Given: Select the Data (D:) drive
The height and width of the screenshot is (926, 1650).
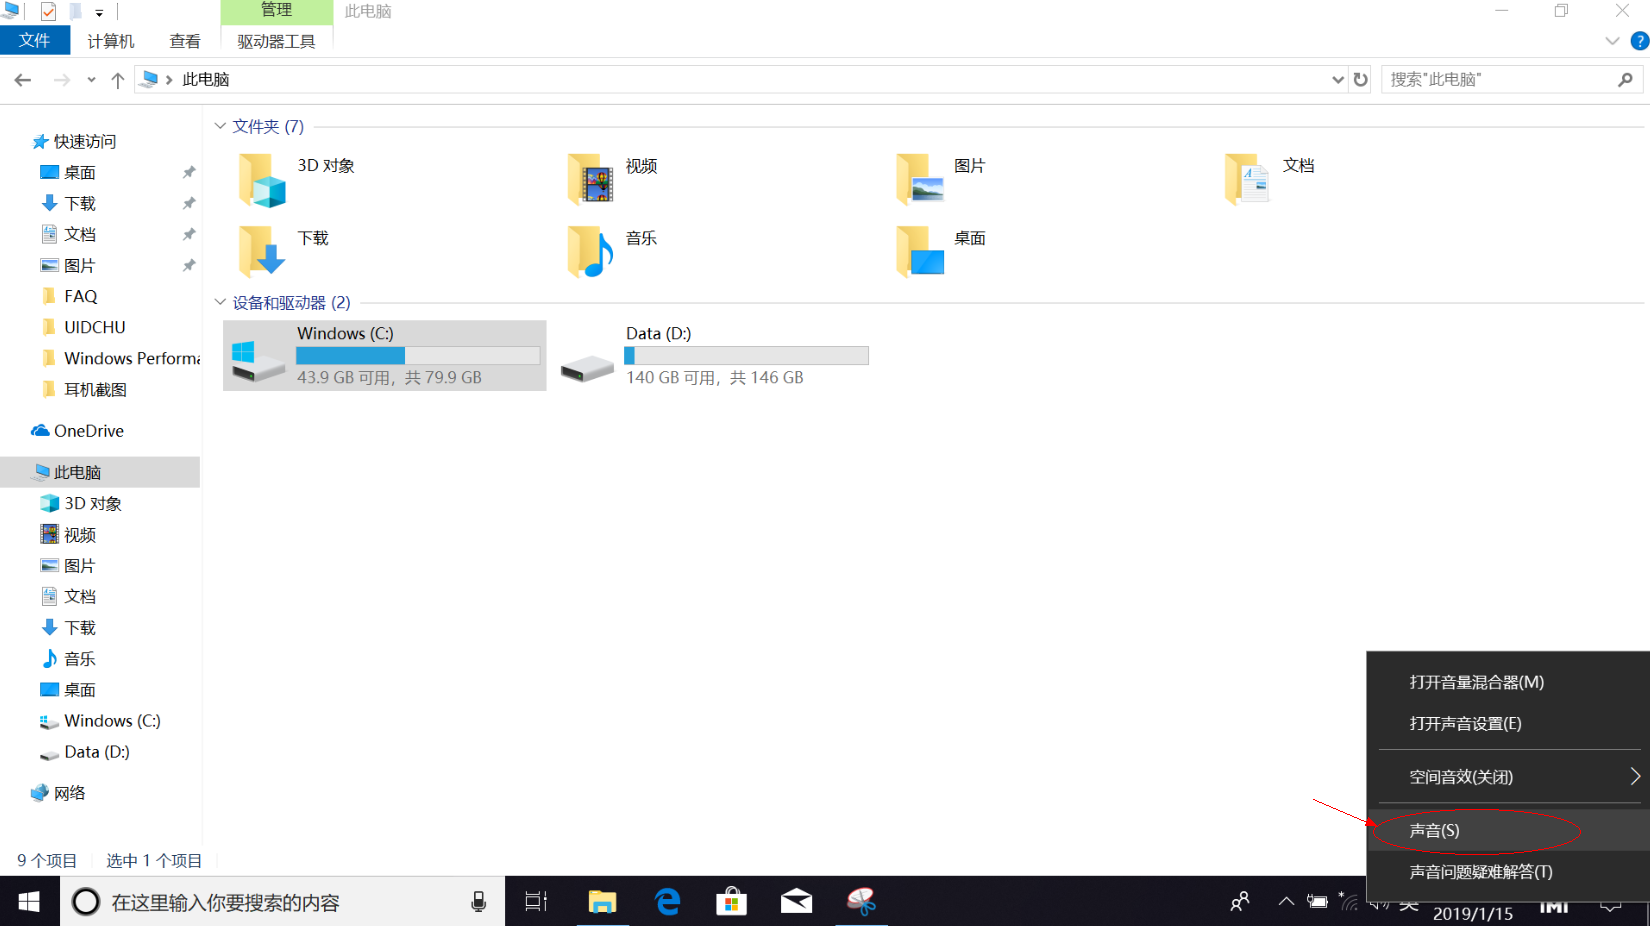Looking at the screenshot, I should (714, 355).
